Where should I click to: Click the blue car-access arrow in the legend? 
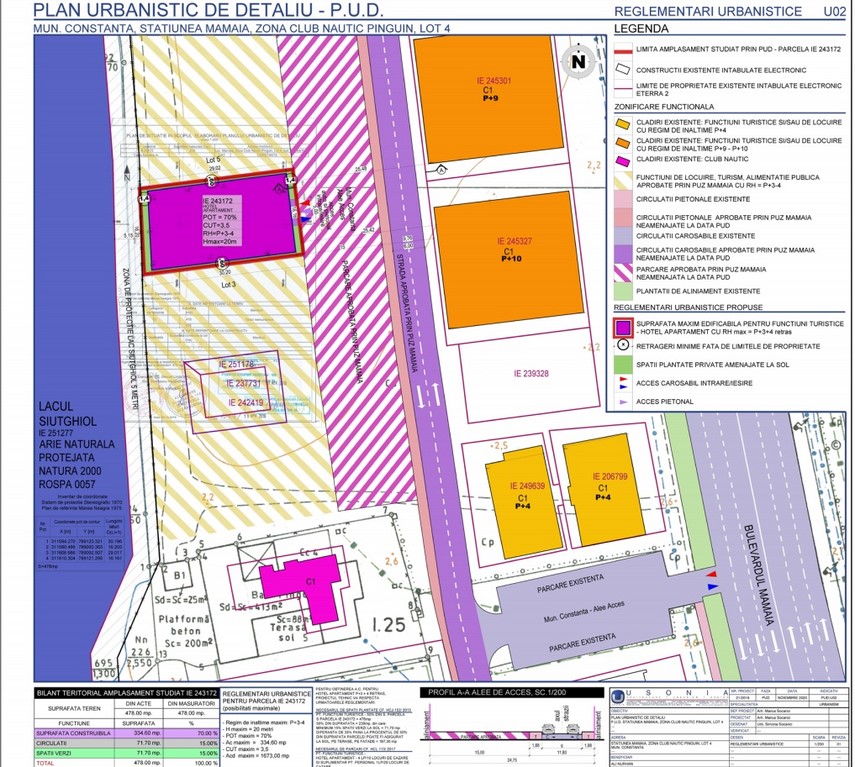622,386
